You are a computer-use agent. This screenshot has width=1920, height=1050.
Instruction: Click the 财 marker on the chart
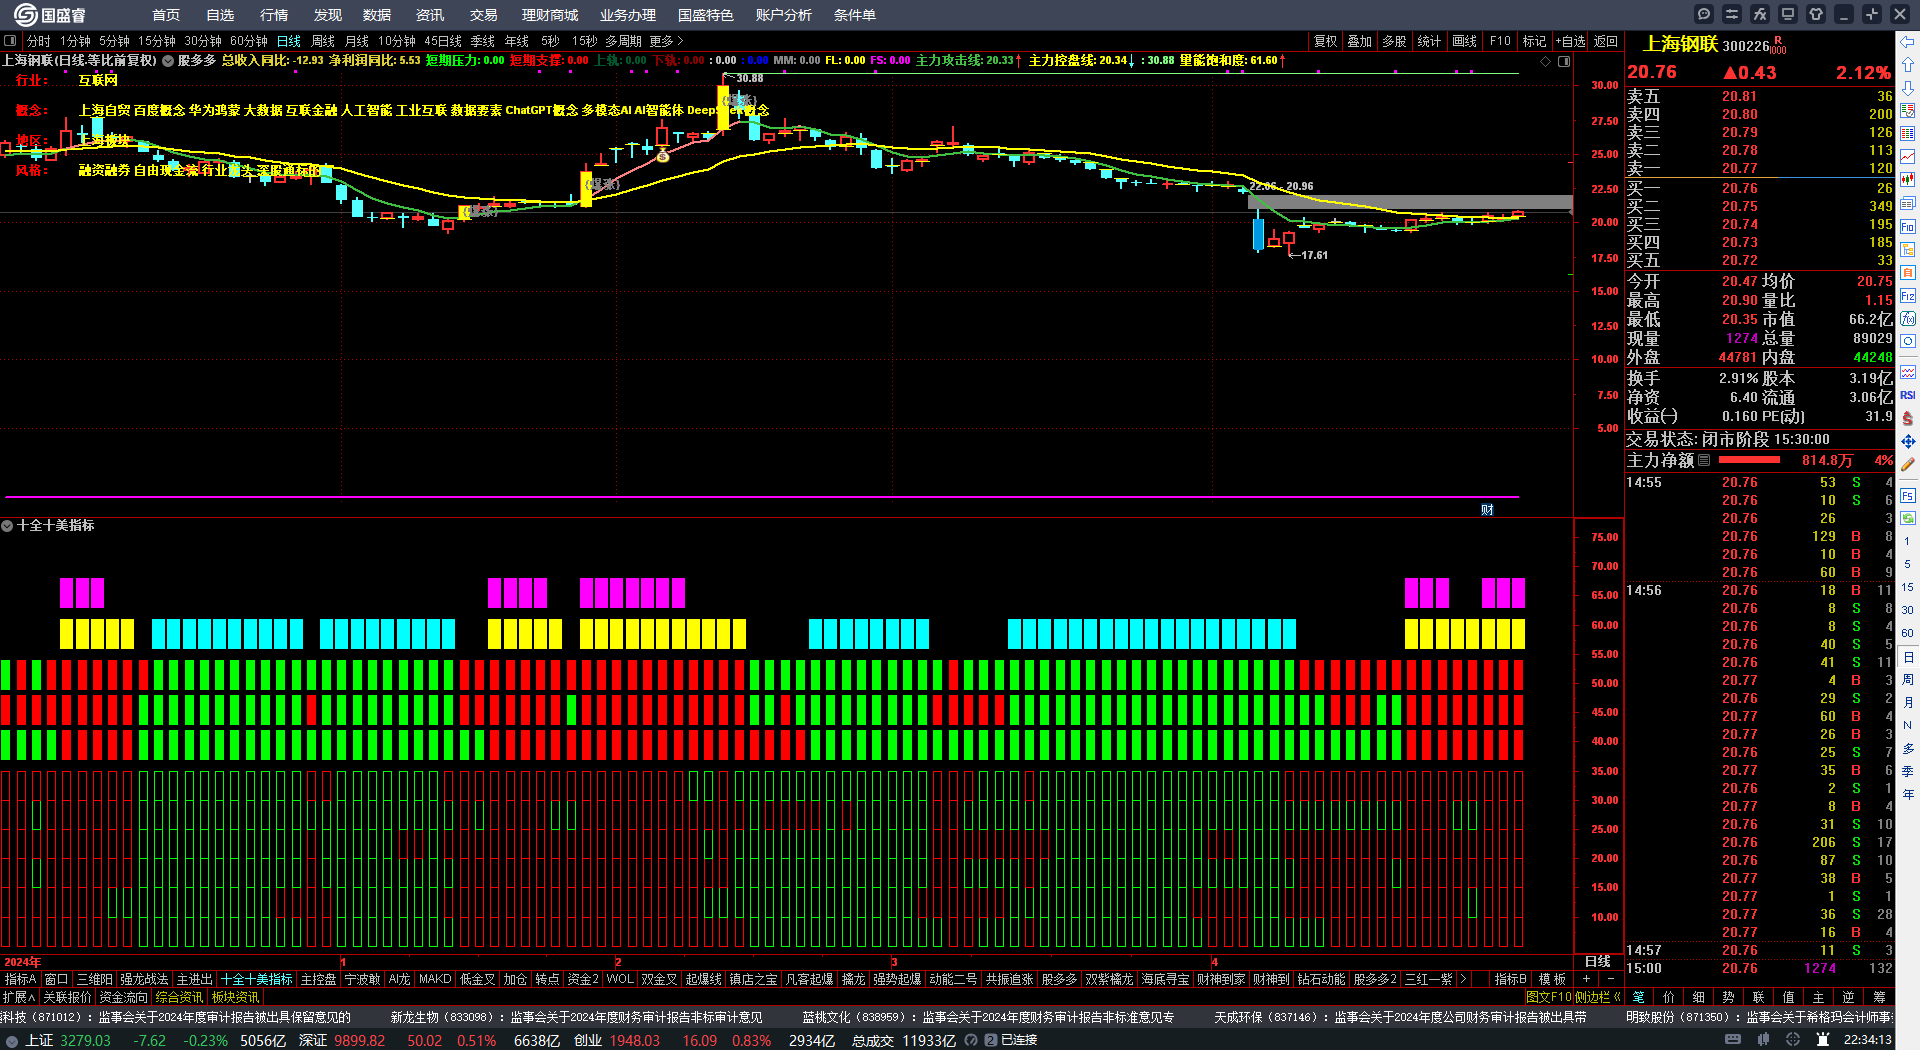tap(1487, 510)
